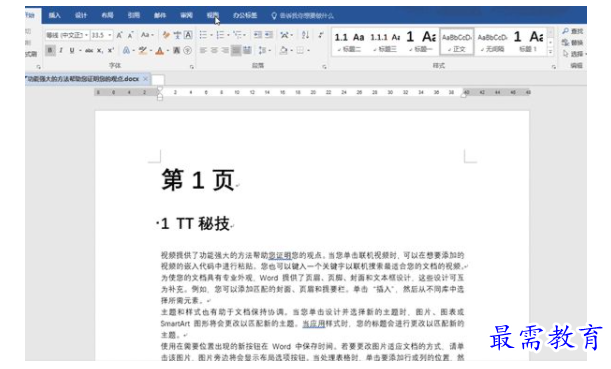Open the 视图 ribbon tab
This screenshot has width=611, height=369.
click(213, 16)
